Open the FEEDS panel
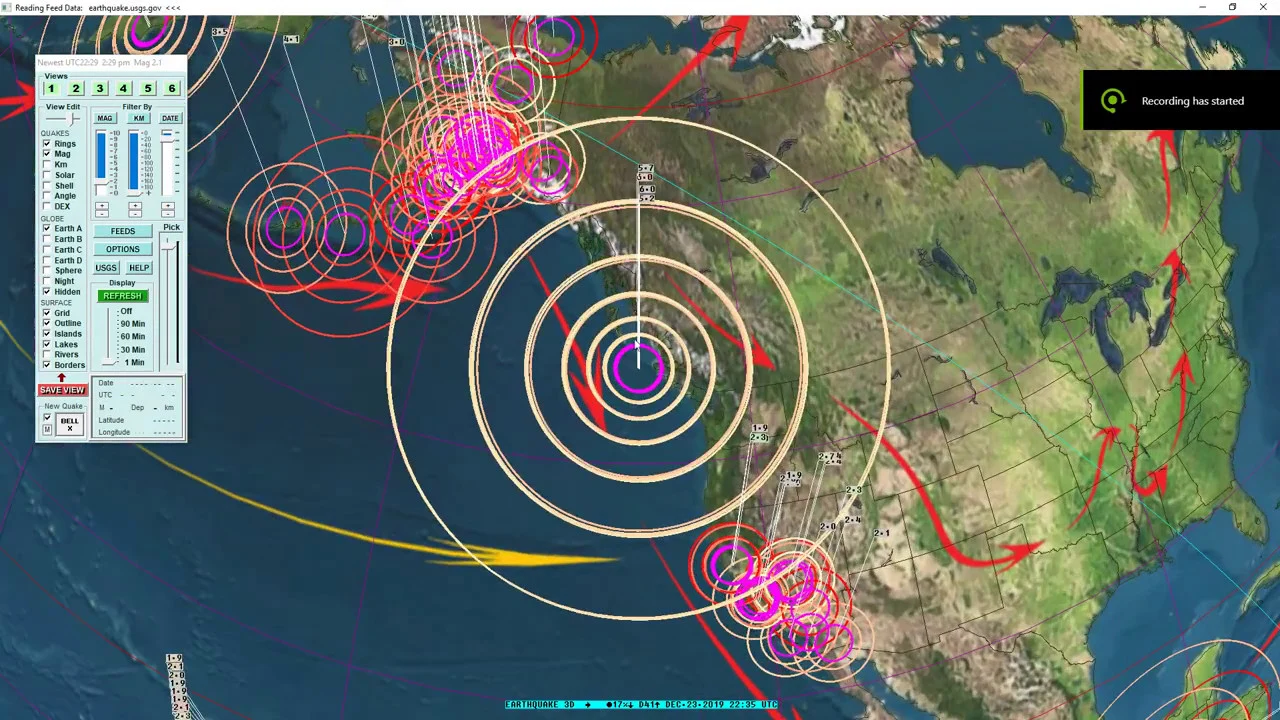 [x=123, y=231]
